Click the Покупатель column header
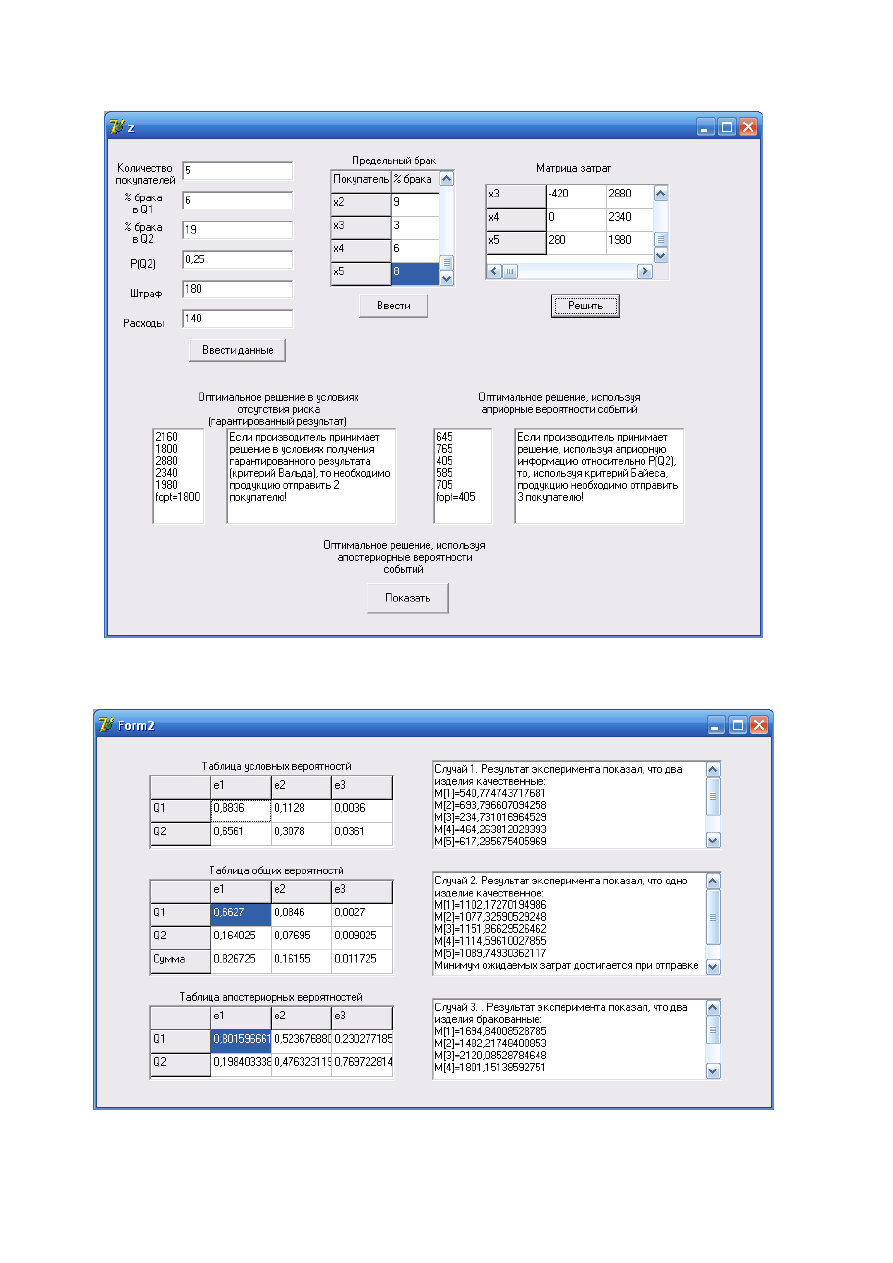Viewport: 893px width, 1263px height. (360, 180)
